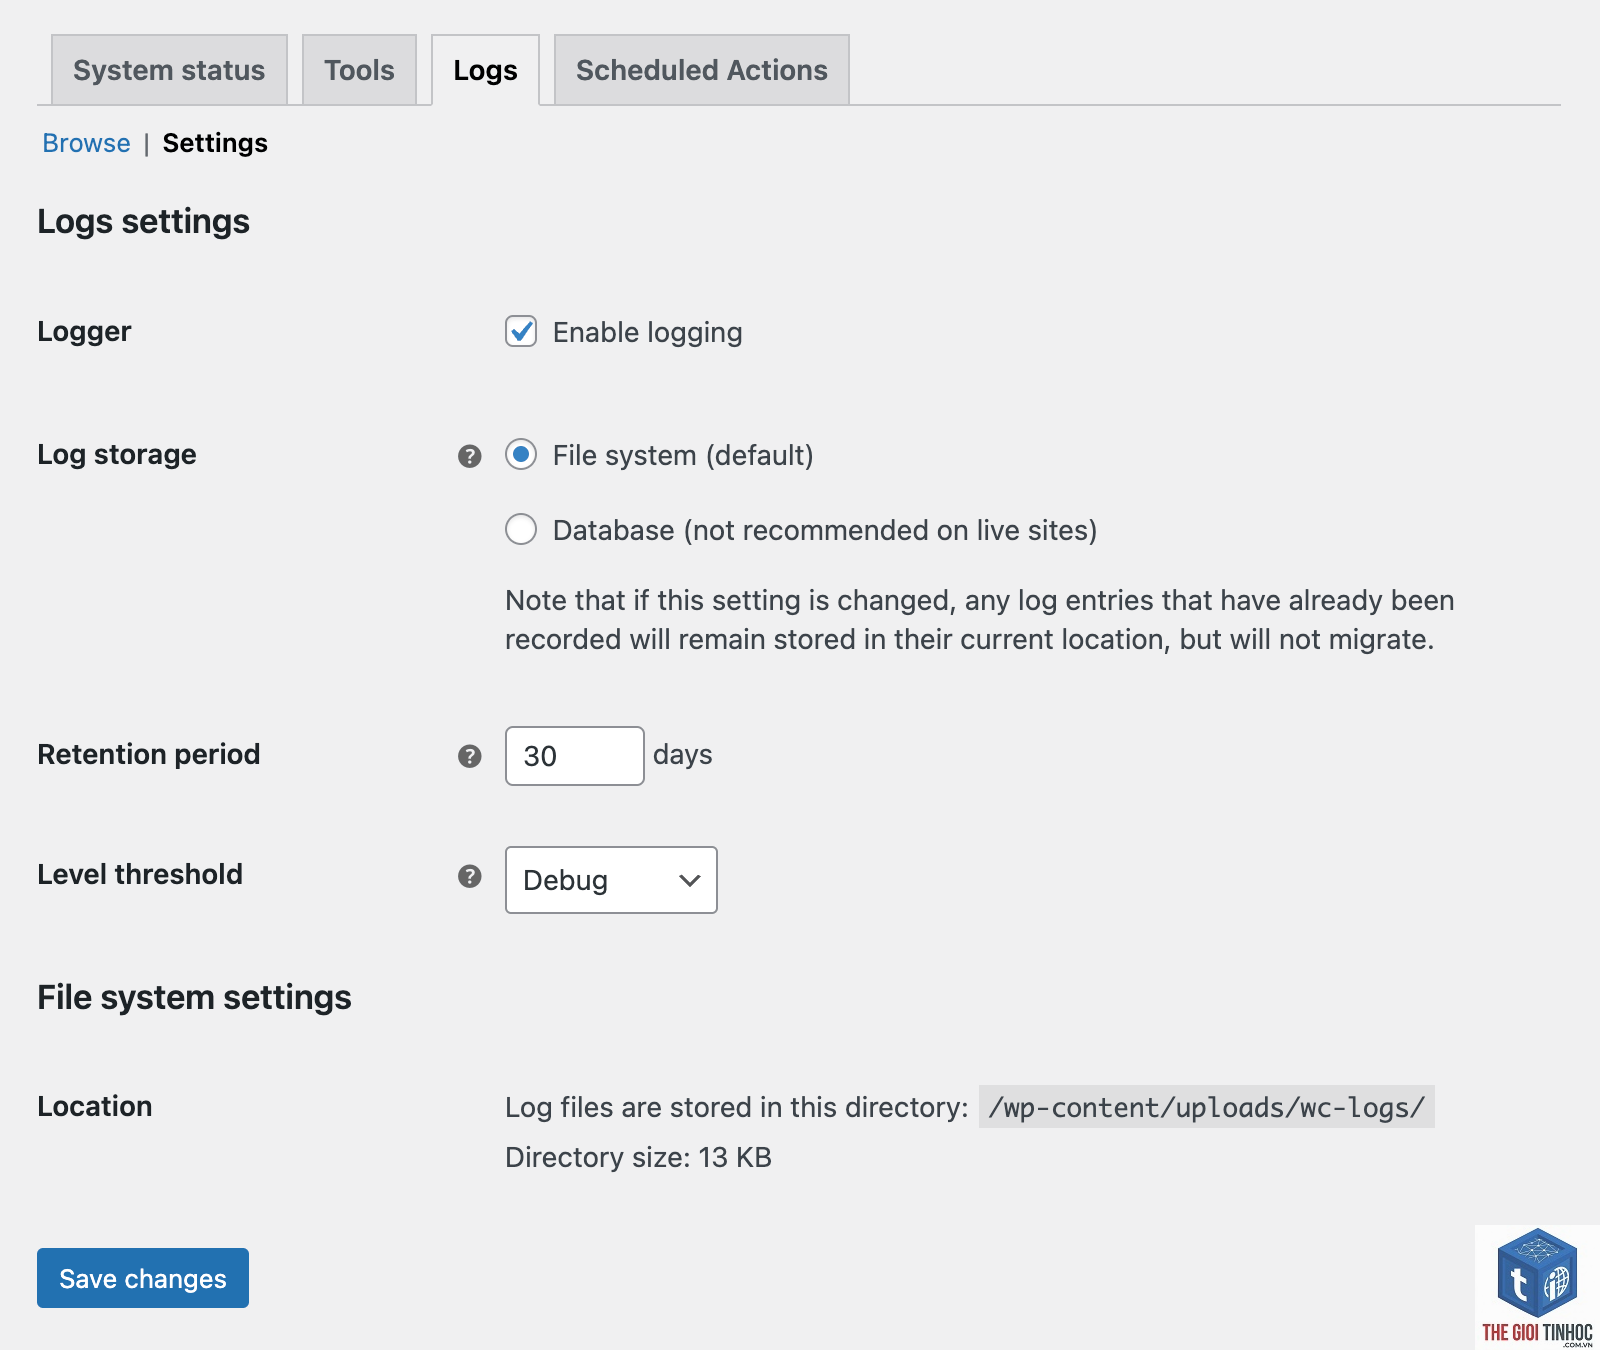
Task: Click the Level threshold help icon
Action: point(470,876)
